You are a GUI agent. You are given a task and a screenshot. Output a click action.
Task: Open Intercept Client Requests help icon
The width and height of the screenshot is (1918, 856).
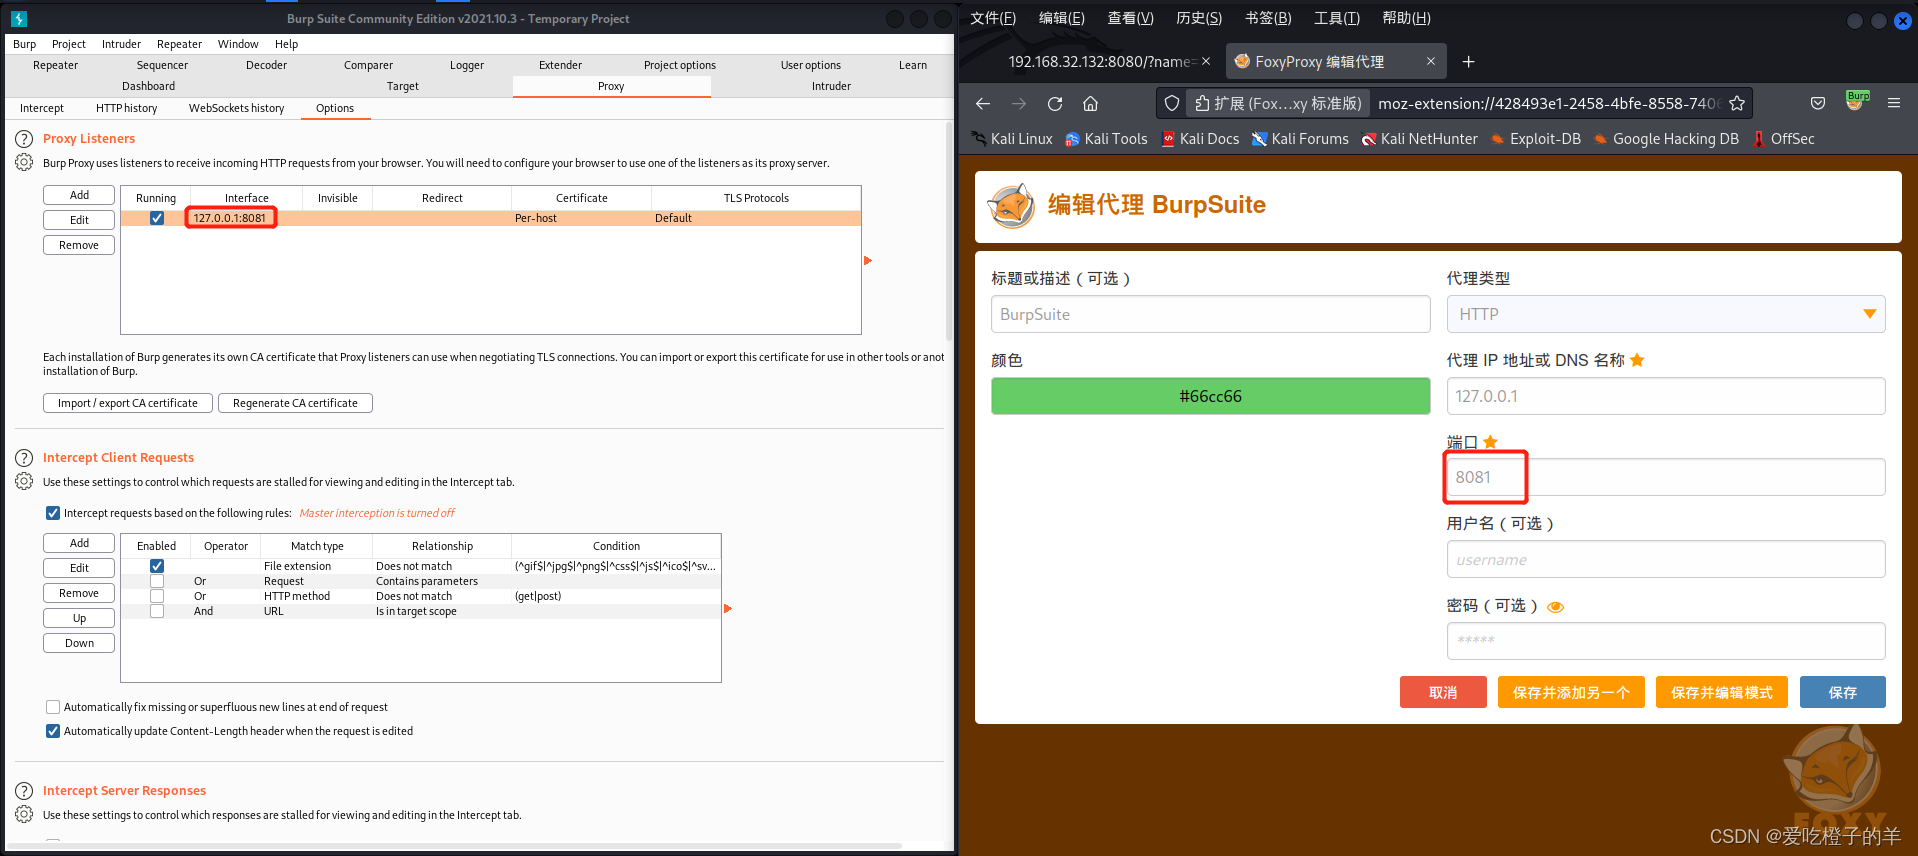pyautogui.click(x=24, y=458)
